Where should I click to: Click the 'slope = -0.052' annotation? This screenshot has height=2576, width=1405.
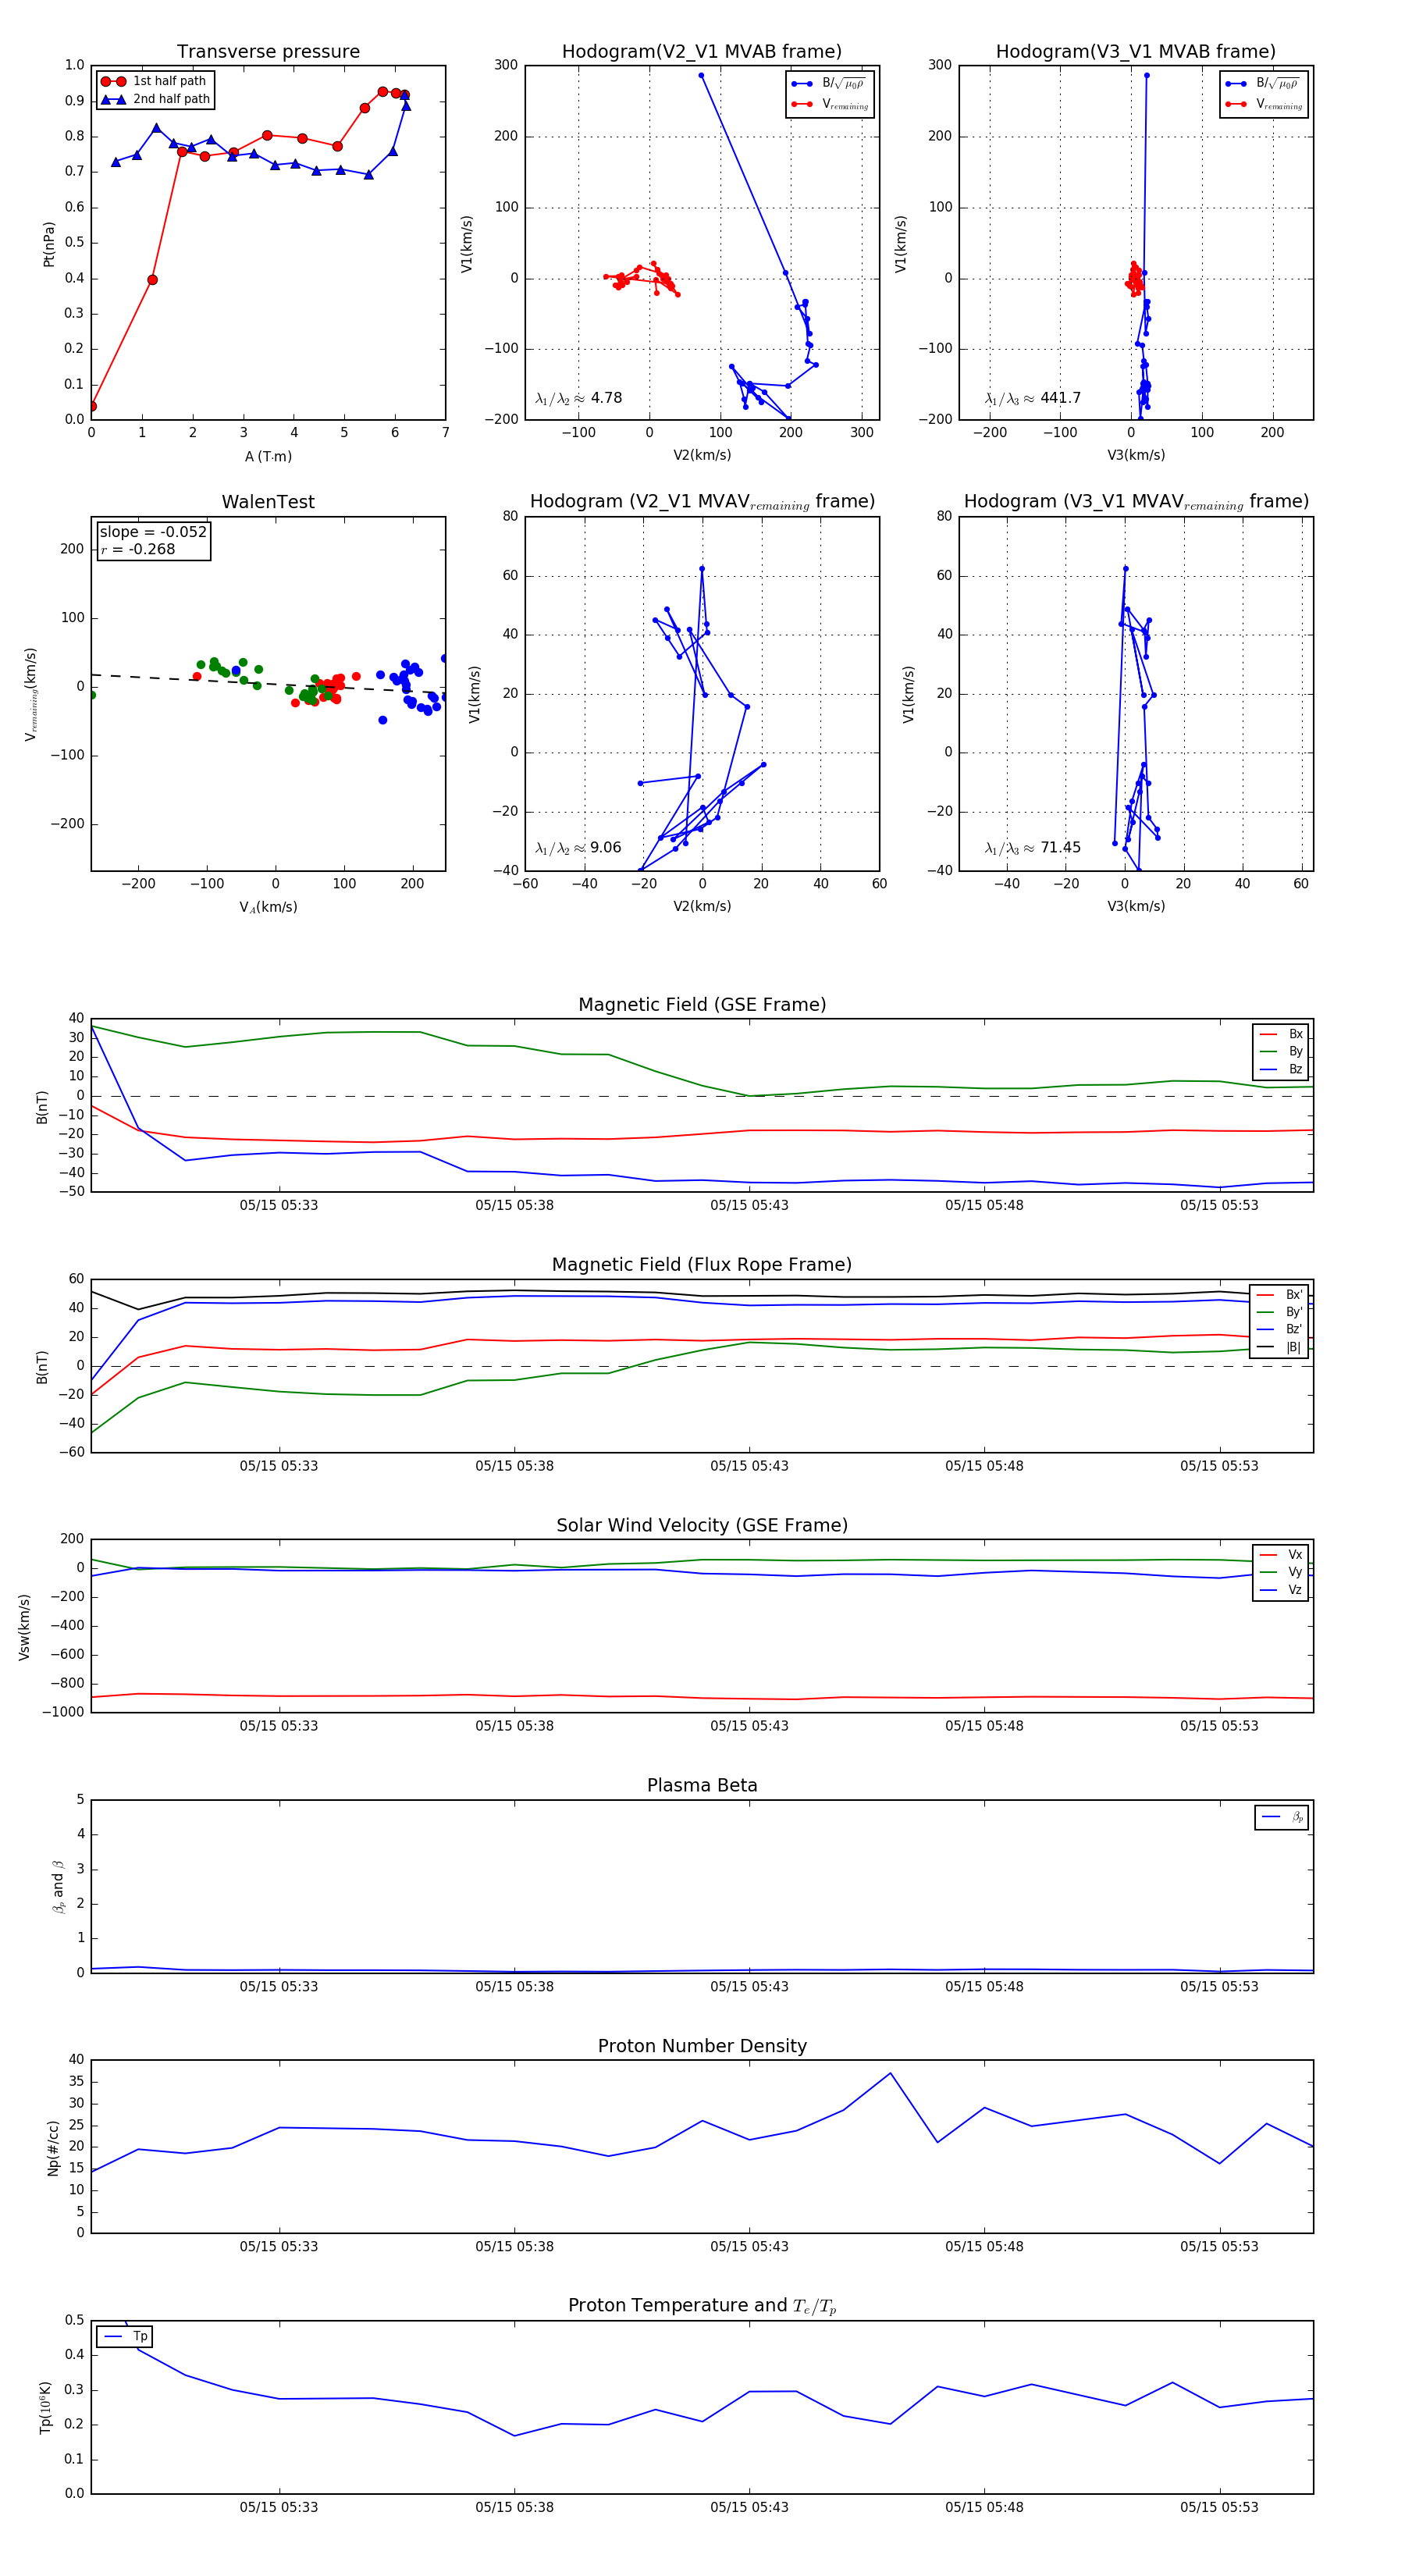pos(153,532)
